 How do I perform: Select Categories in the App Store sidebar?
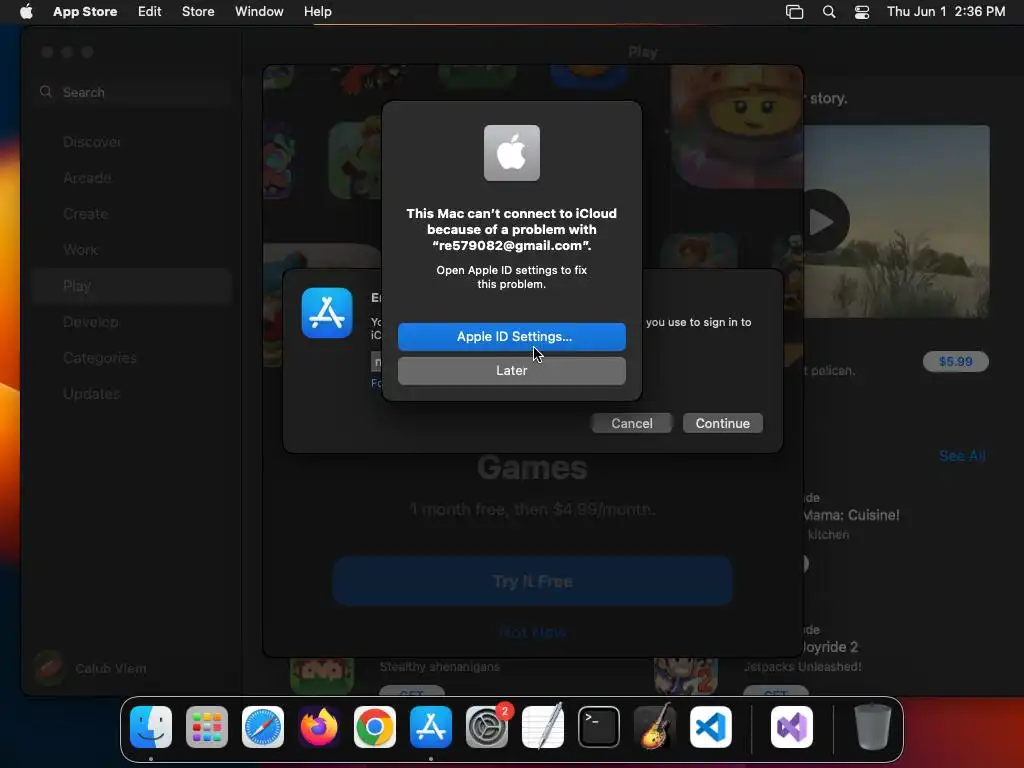132,358
